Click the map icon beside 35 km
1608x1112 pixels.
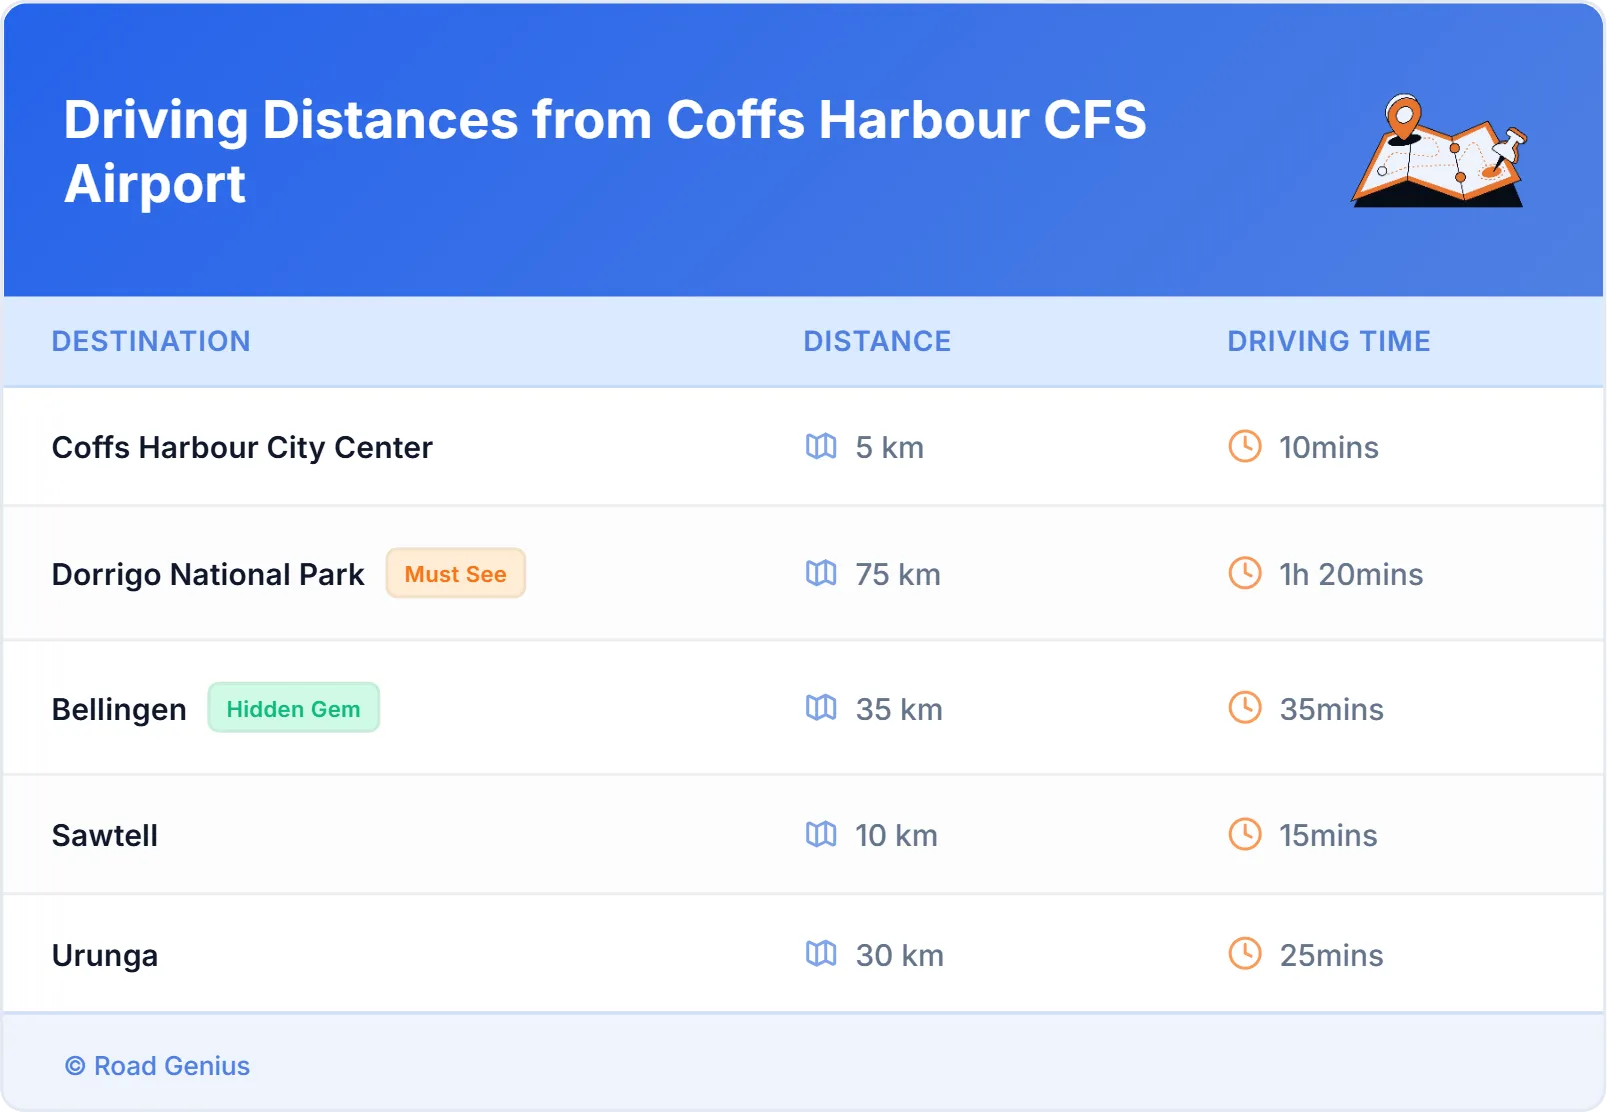821,708
